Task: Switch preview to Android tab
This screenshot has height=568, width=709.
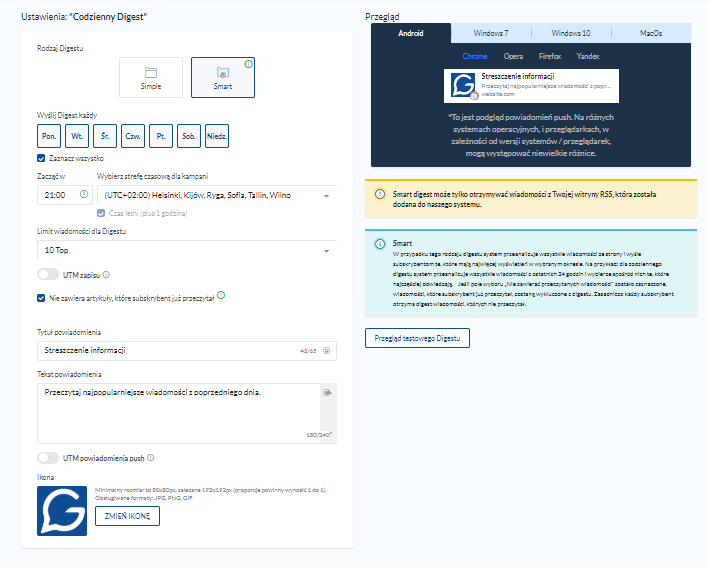Action: point(411,33)
